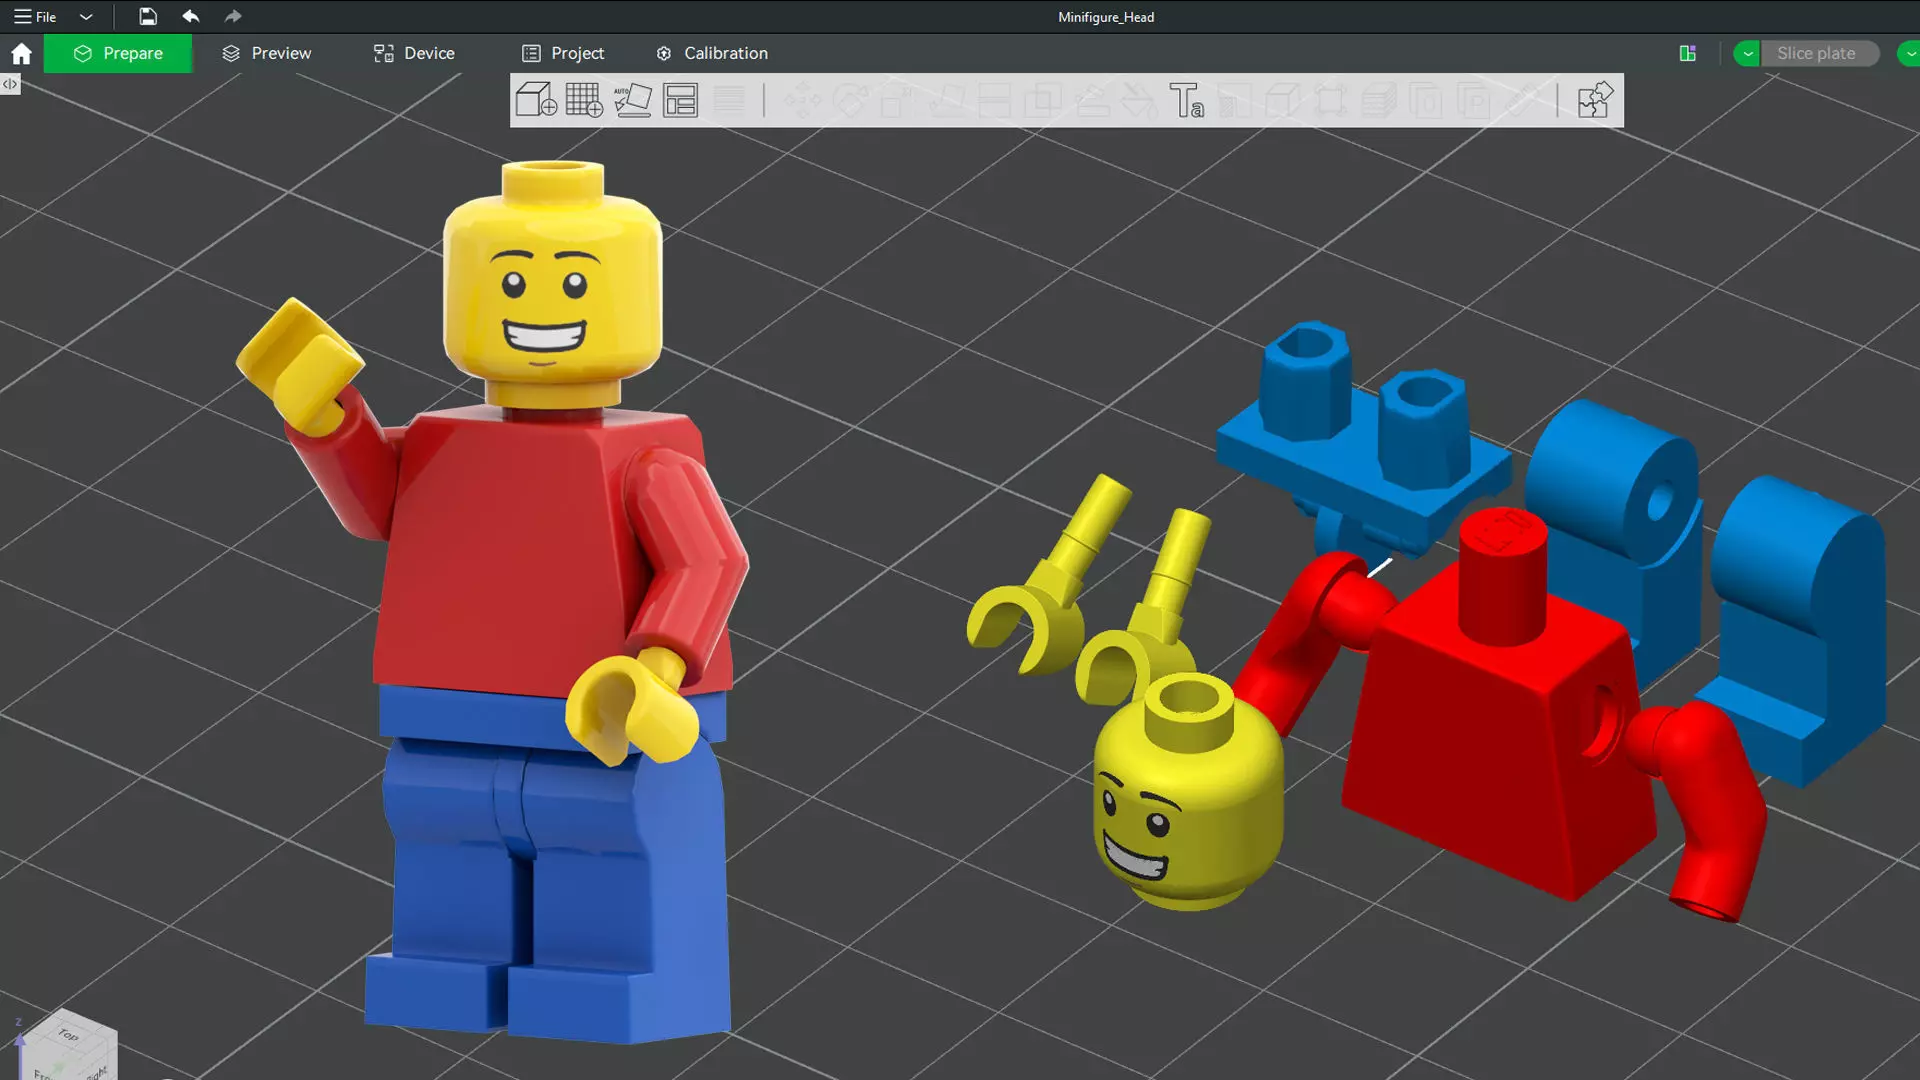This screenshot has width=1920, height=1080.
Task: Switch to the Prepare tab
Action: tap(118, 53)
